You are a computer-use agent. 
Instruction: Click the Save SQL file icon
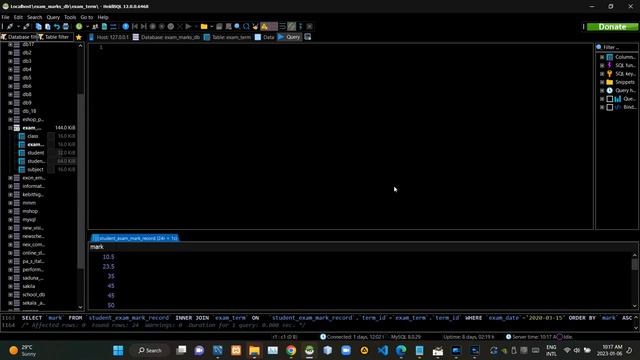[x=219, y=27]
